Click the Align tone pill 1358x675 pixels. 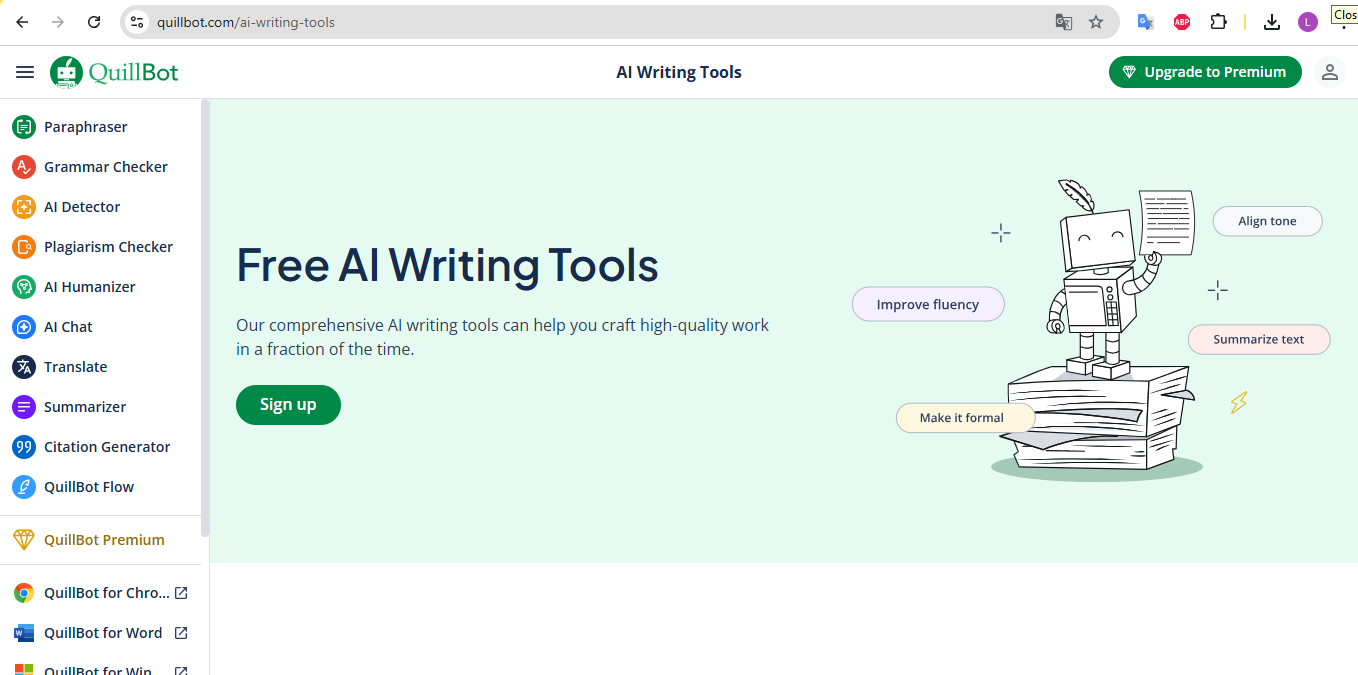point(1267,221)
